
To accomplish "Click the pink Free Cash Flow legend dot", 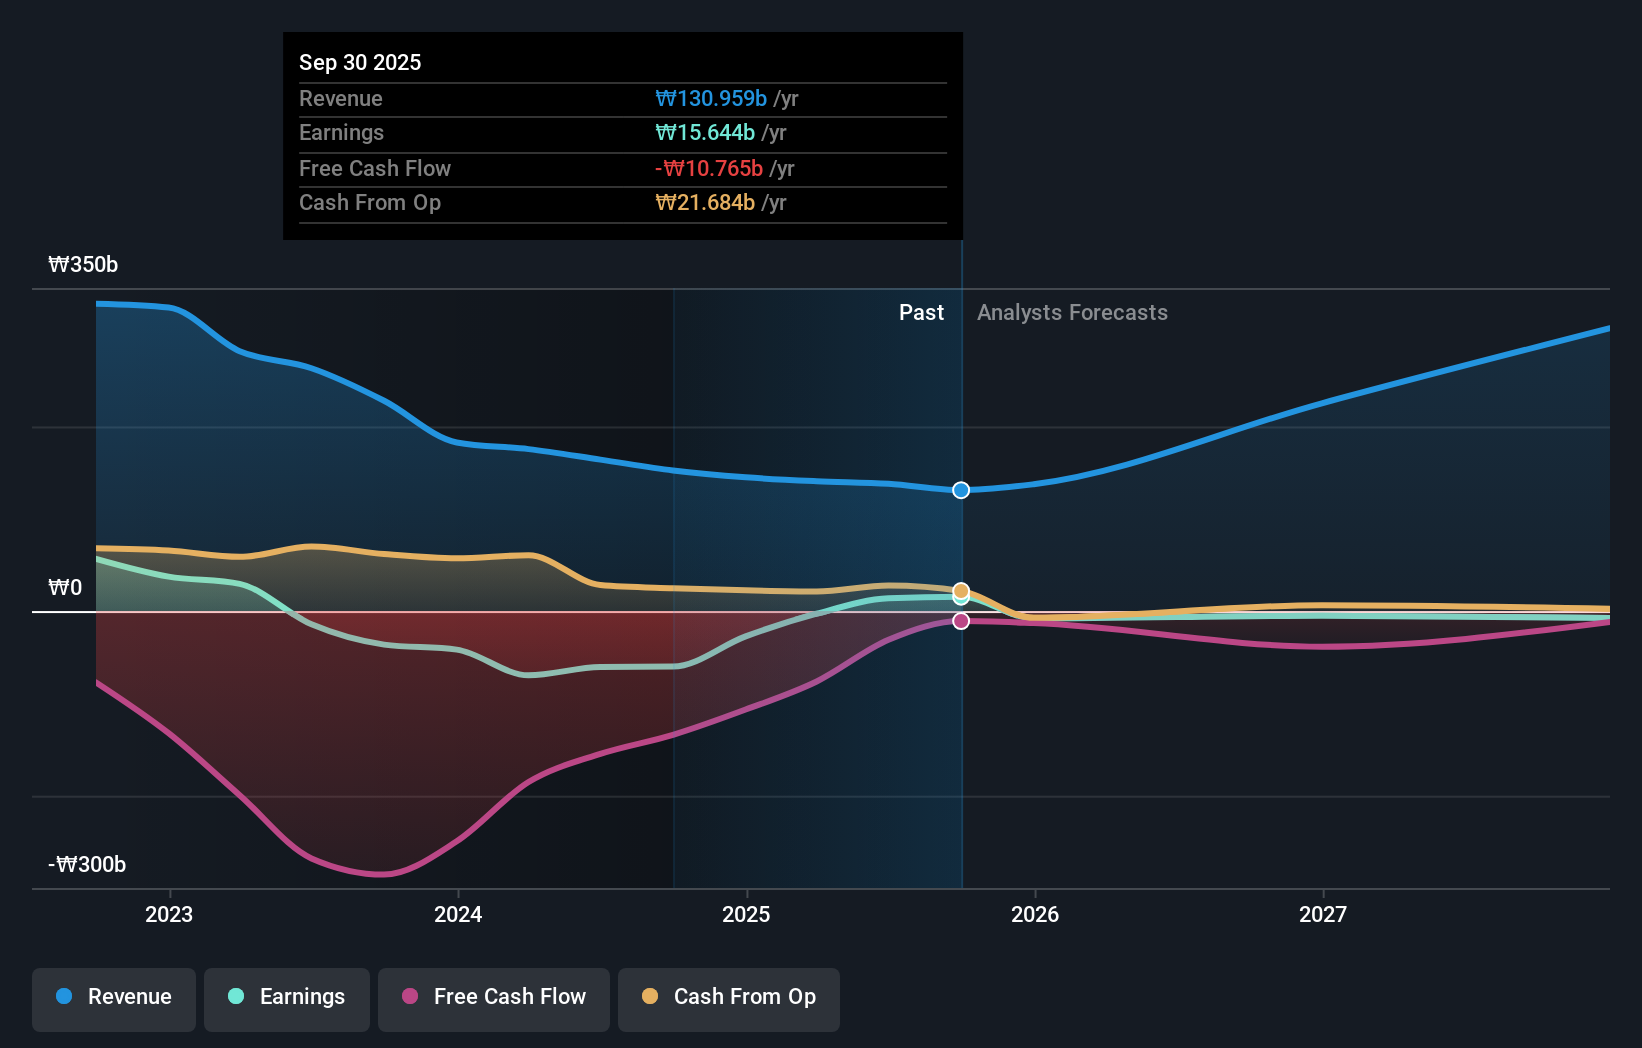I will tap(409, 997).
